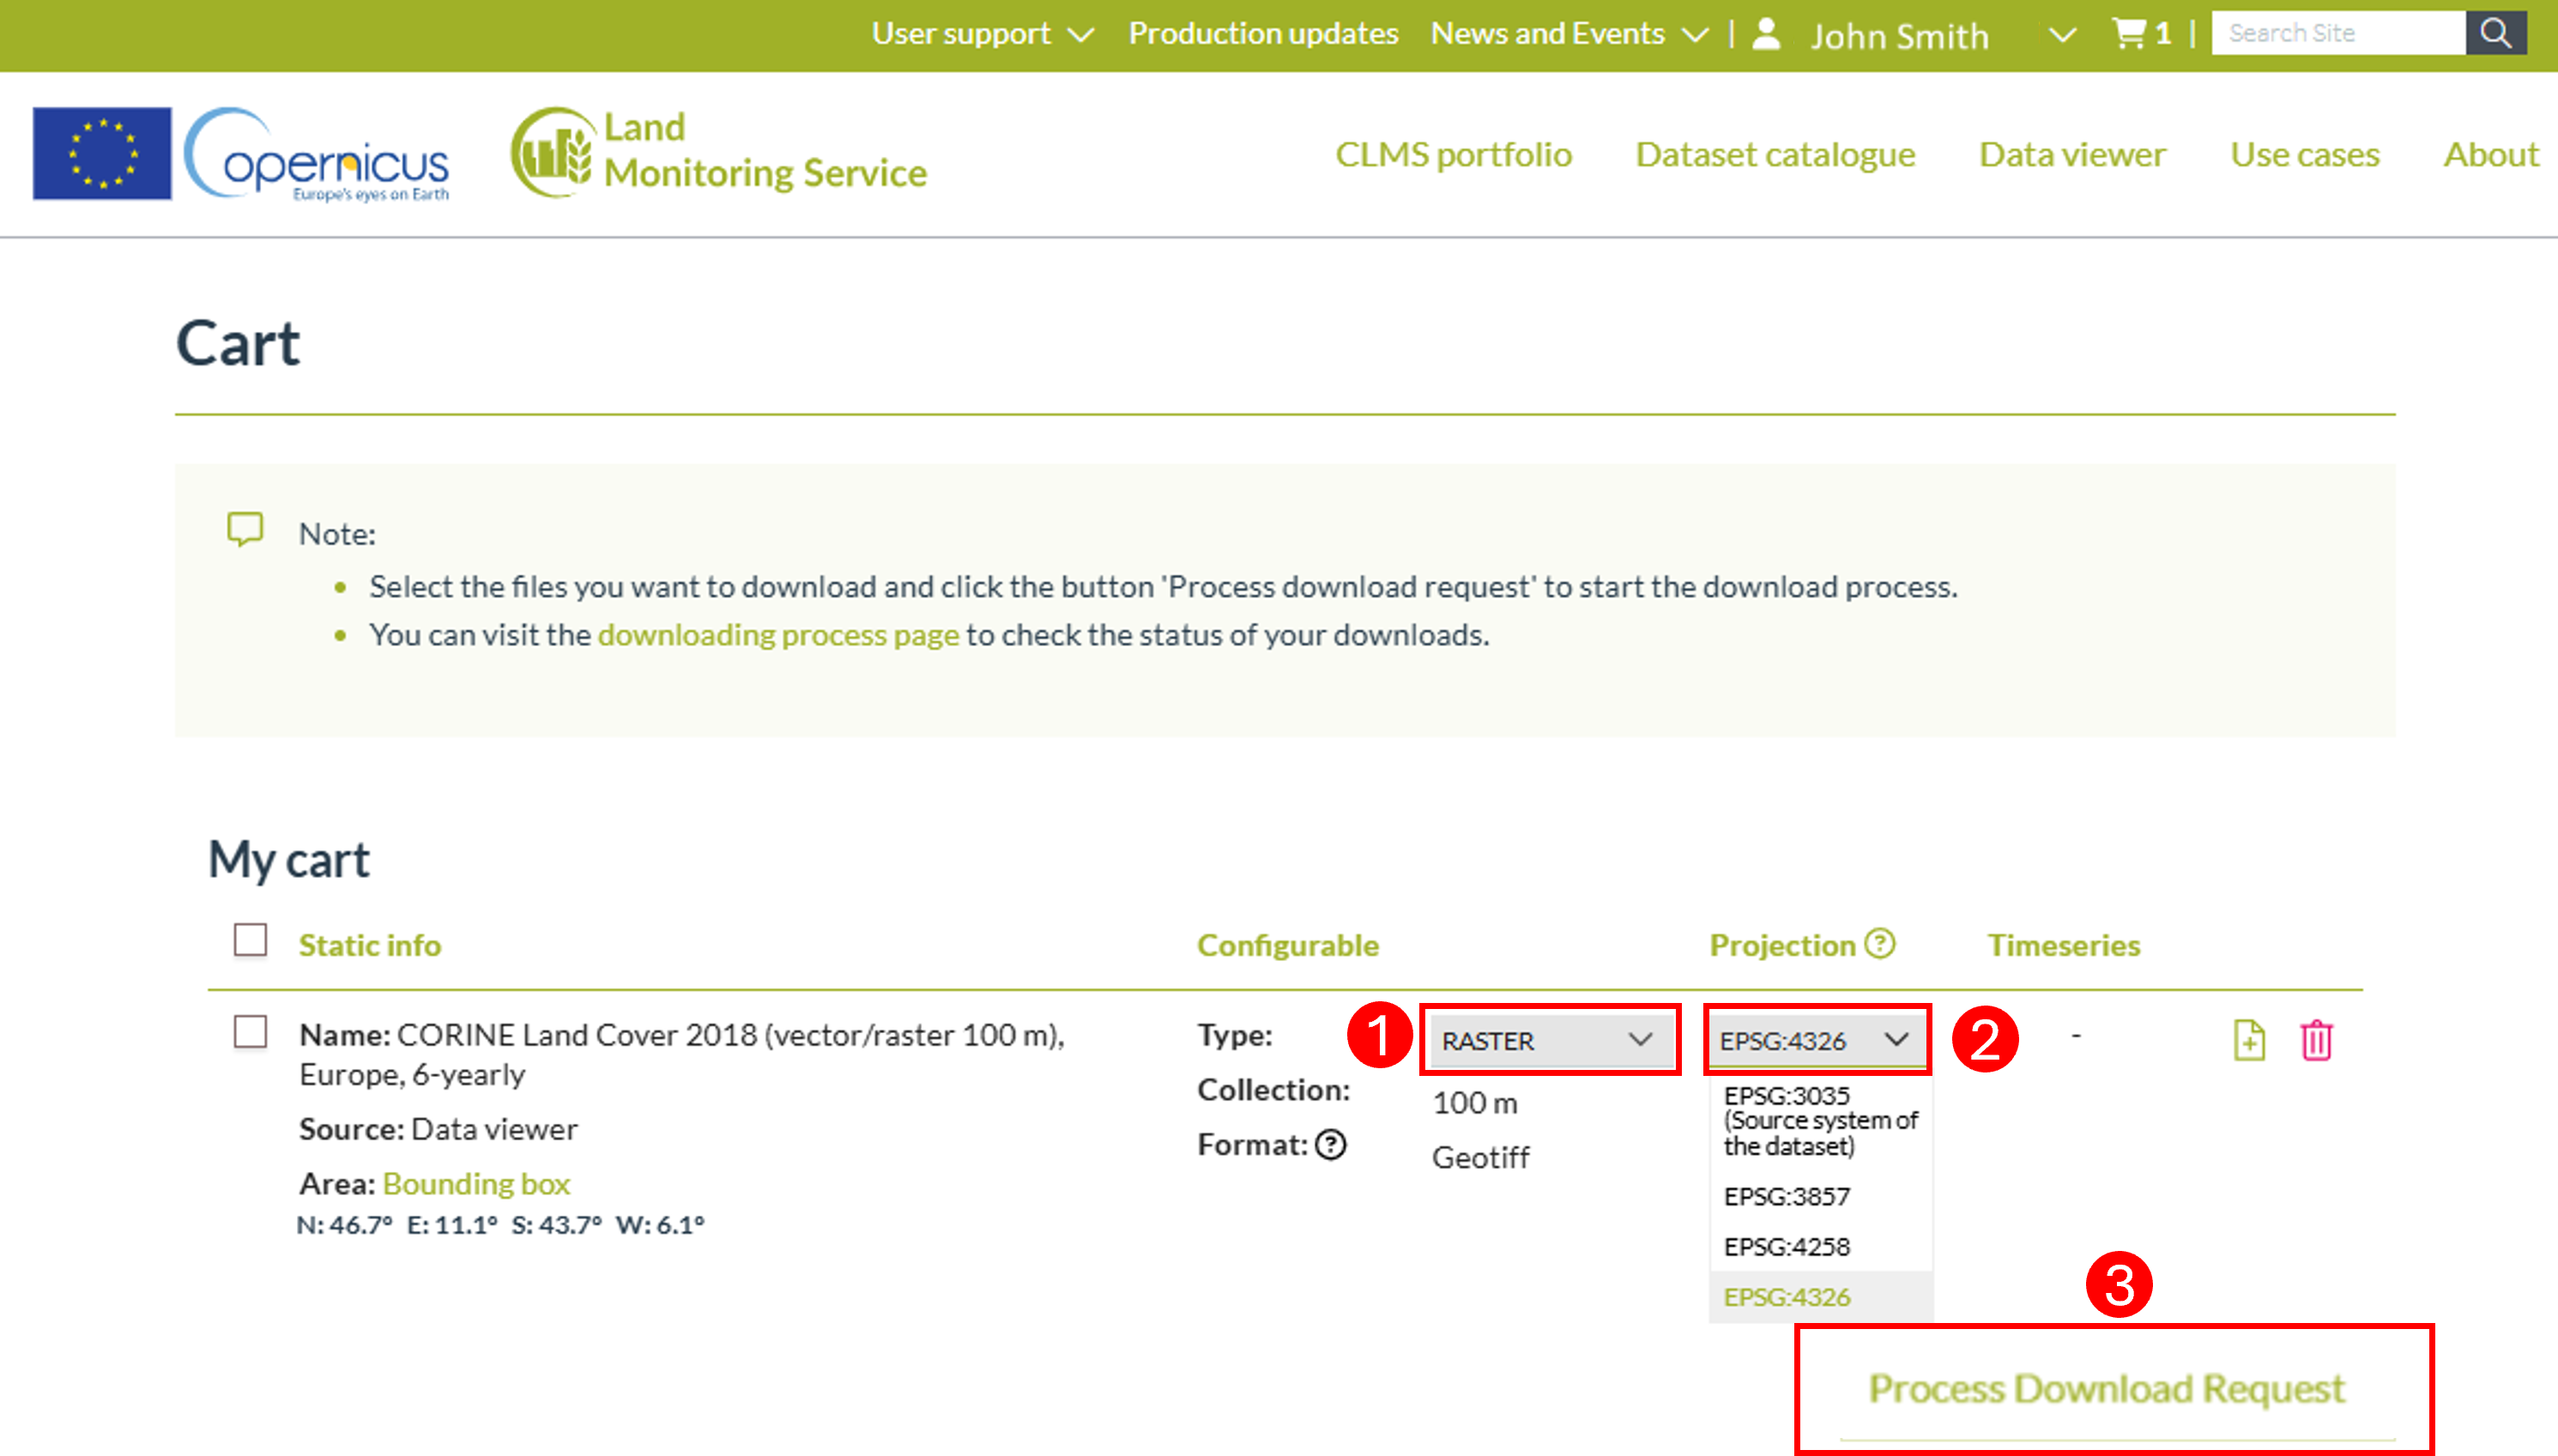Open the Projection help question icon
The height and width of the screenshot is (1456, 2558).
click(x=1880, y=943)
